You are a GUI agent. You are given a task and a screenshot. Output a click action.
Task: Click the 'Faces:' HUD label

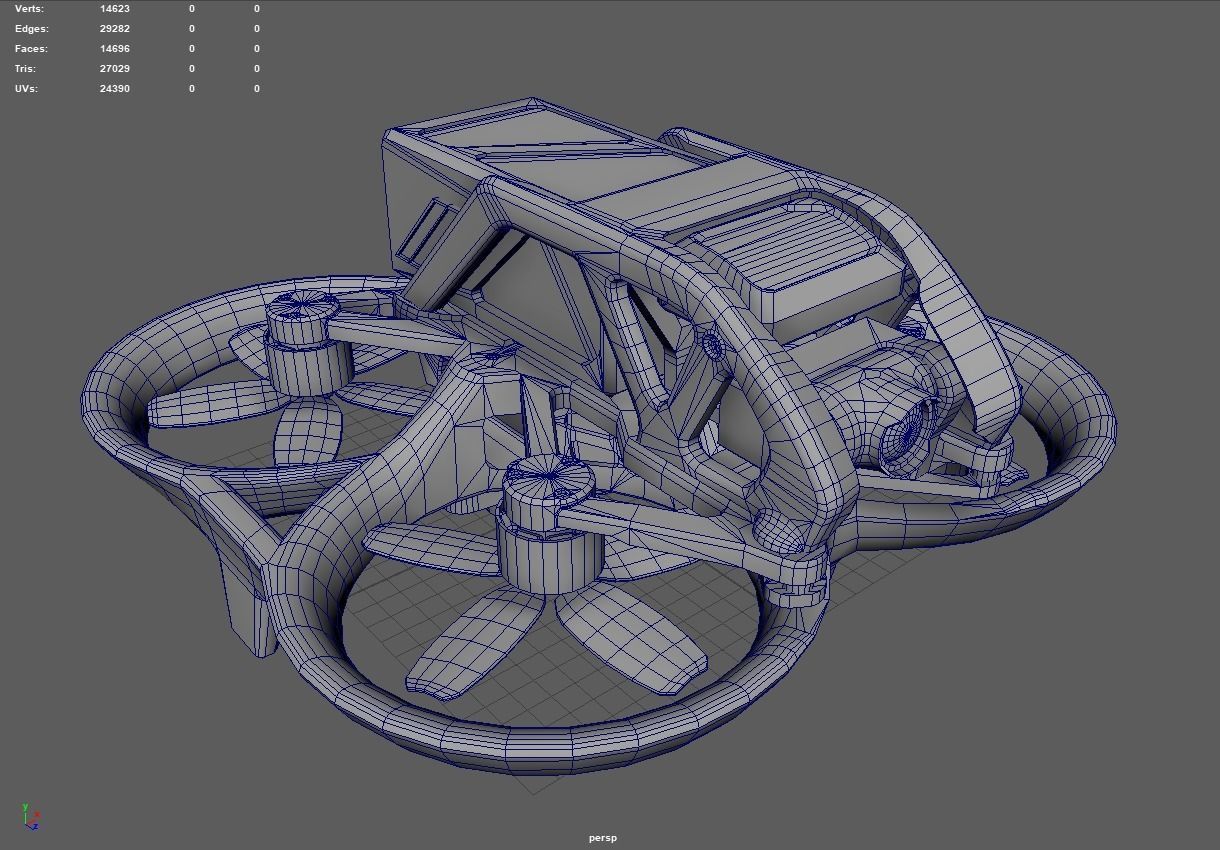point(31,48)
